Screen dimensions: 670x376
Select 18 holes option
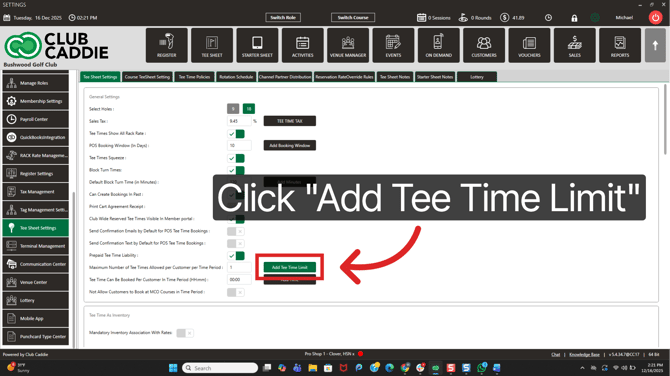tap(249, 109)
